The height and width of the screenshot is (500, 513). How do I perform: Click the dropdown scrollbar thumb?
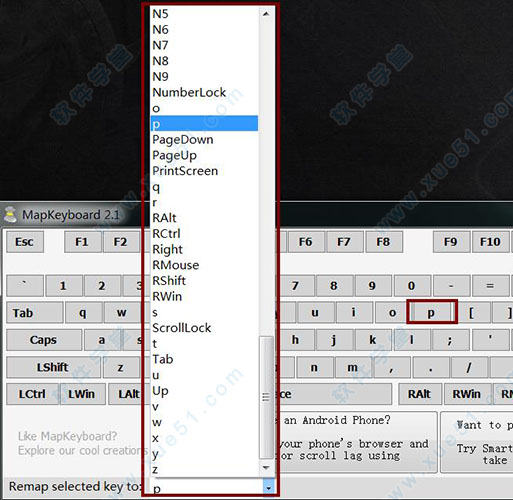266,397
